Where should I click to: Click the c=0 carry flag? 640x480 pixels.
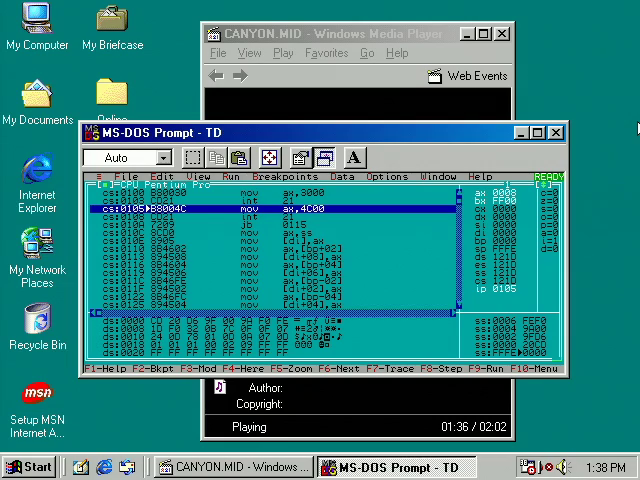click(x=549, y=192)
